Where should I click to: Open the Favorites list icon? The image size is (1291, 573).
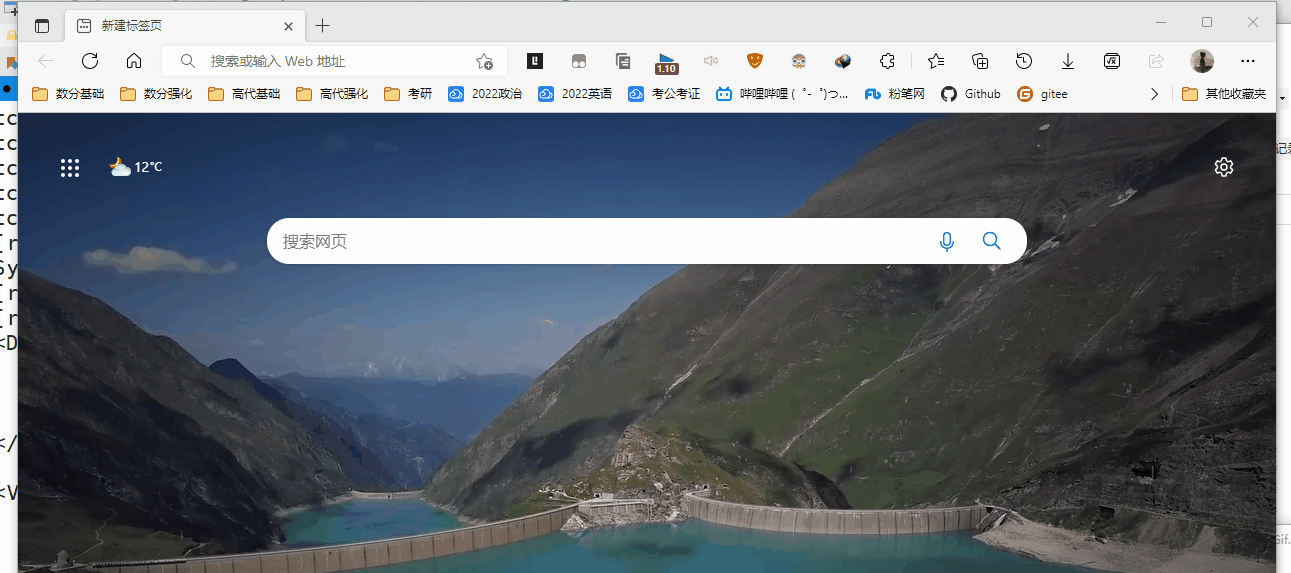936,61
